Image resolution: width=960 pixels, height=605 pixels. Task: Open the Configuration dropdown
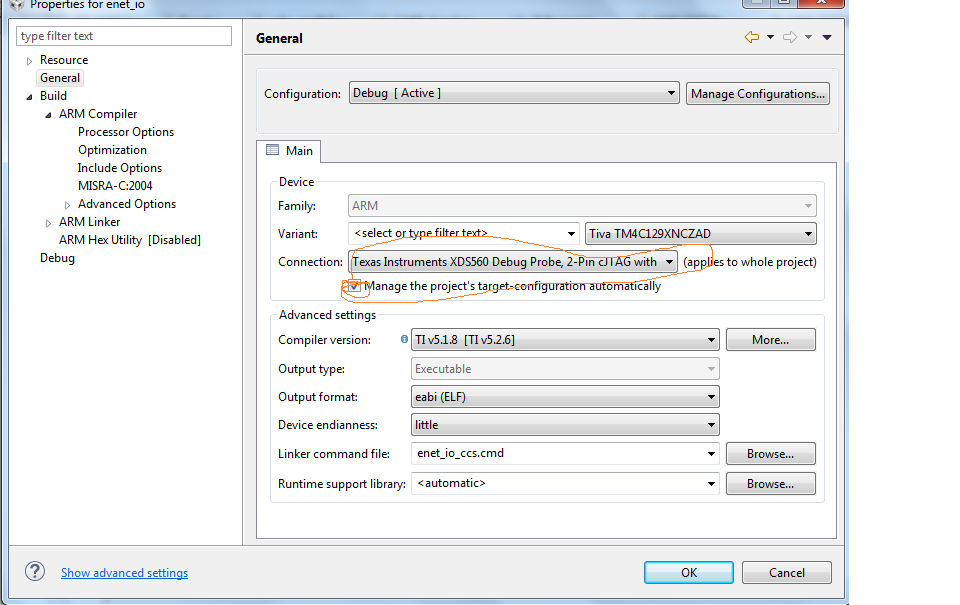tap(514, 93)
